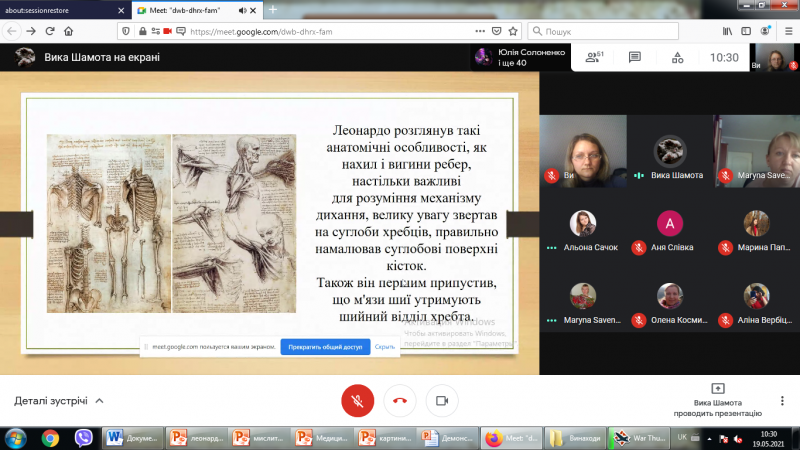The width and height of the screenshot is (800, 450).
Task: Select Аня Слівка participant avatar
Action: (x=670, y=223)
